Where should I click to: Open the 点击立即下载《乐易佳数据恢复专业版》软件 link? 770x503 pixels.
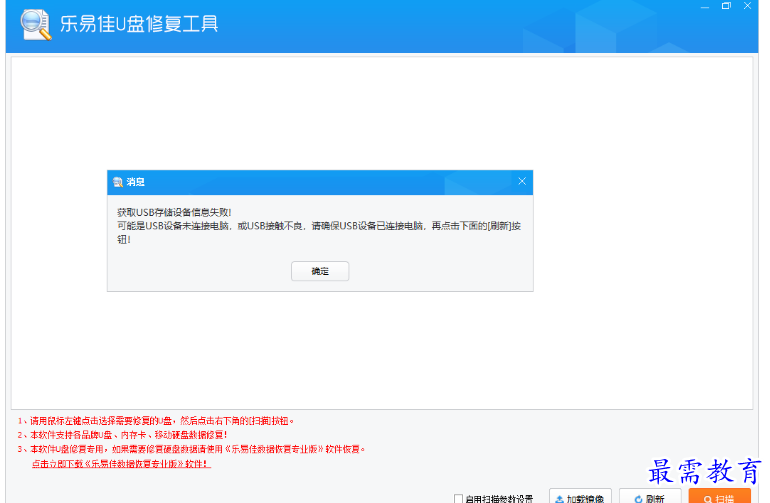pos(121,464)
